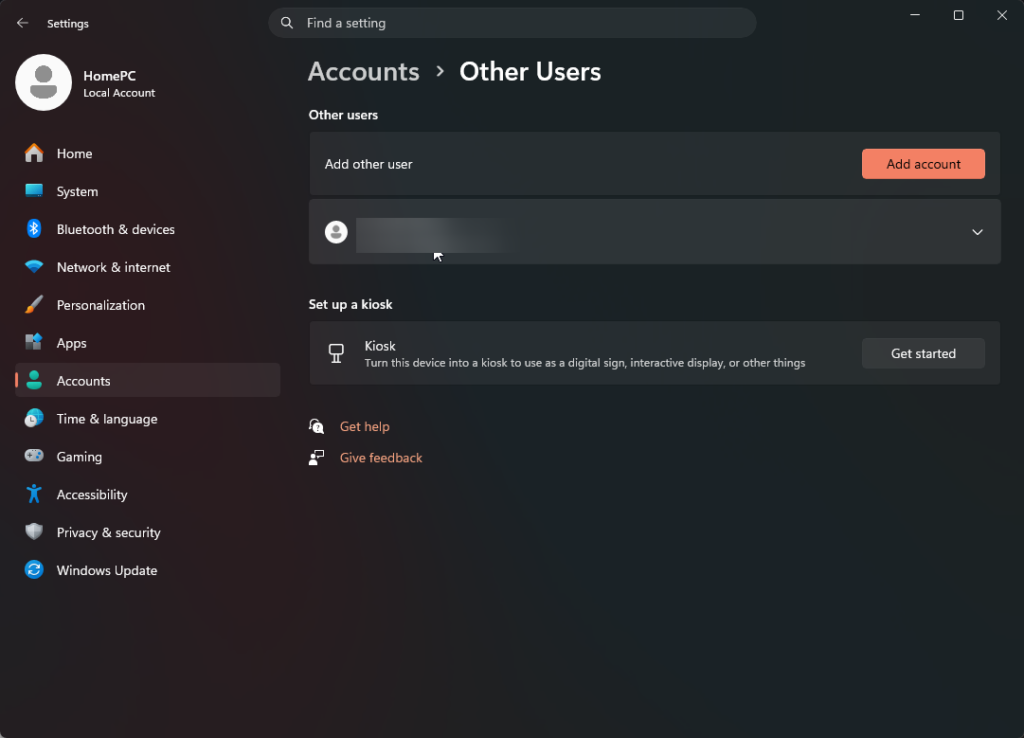Click the Accessibility figure icon

pyautogui.click(x=34, y=494)
